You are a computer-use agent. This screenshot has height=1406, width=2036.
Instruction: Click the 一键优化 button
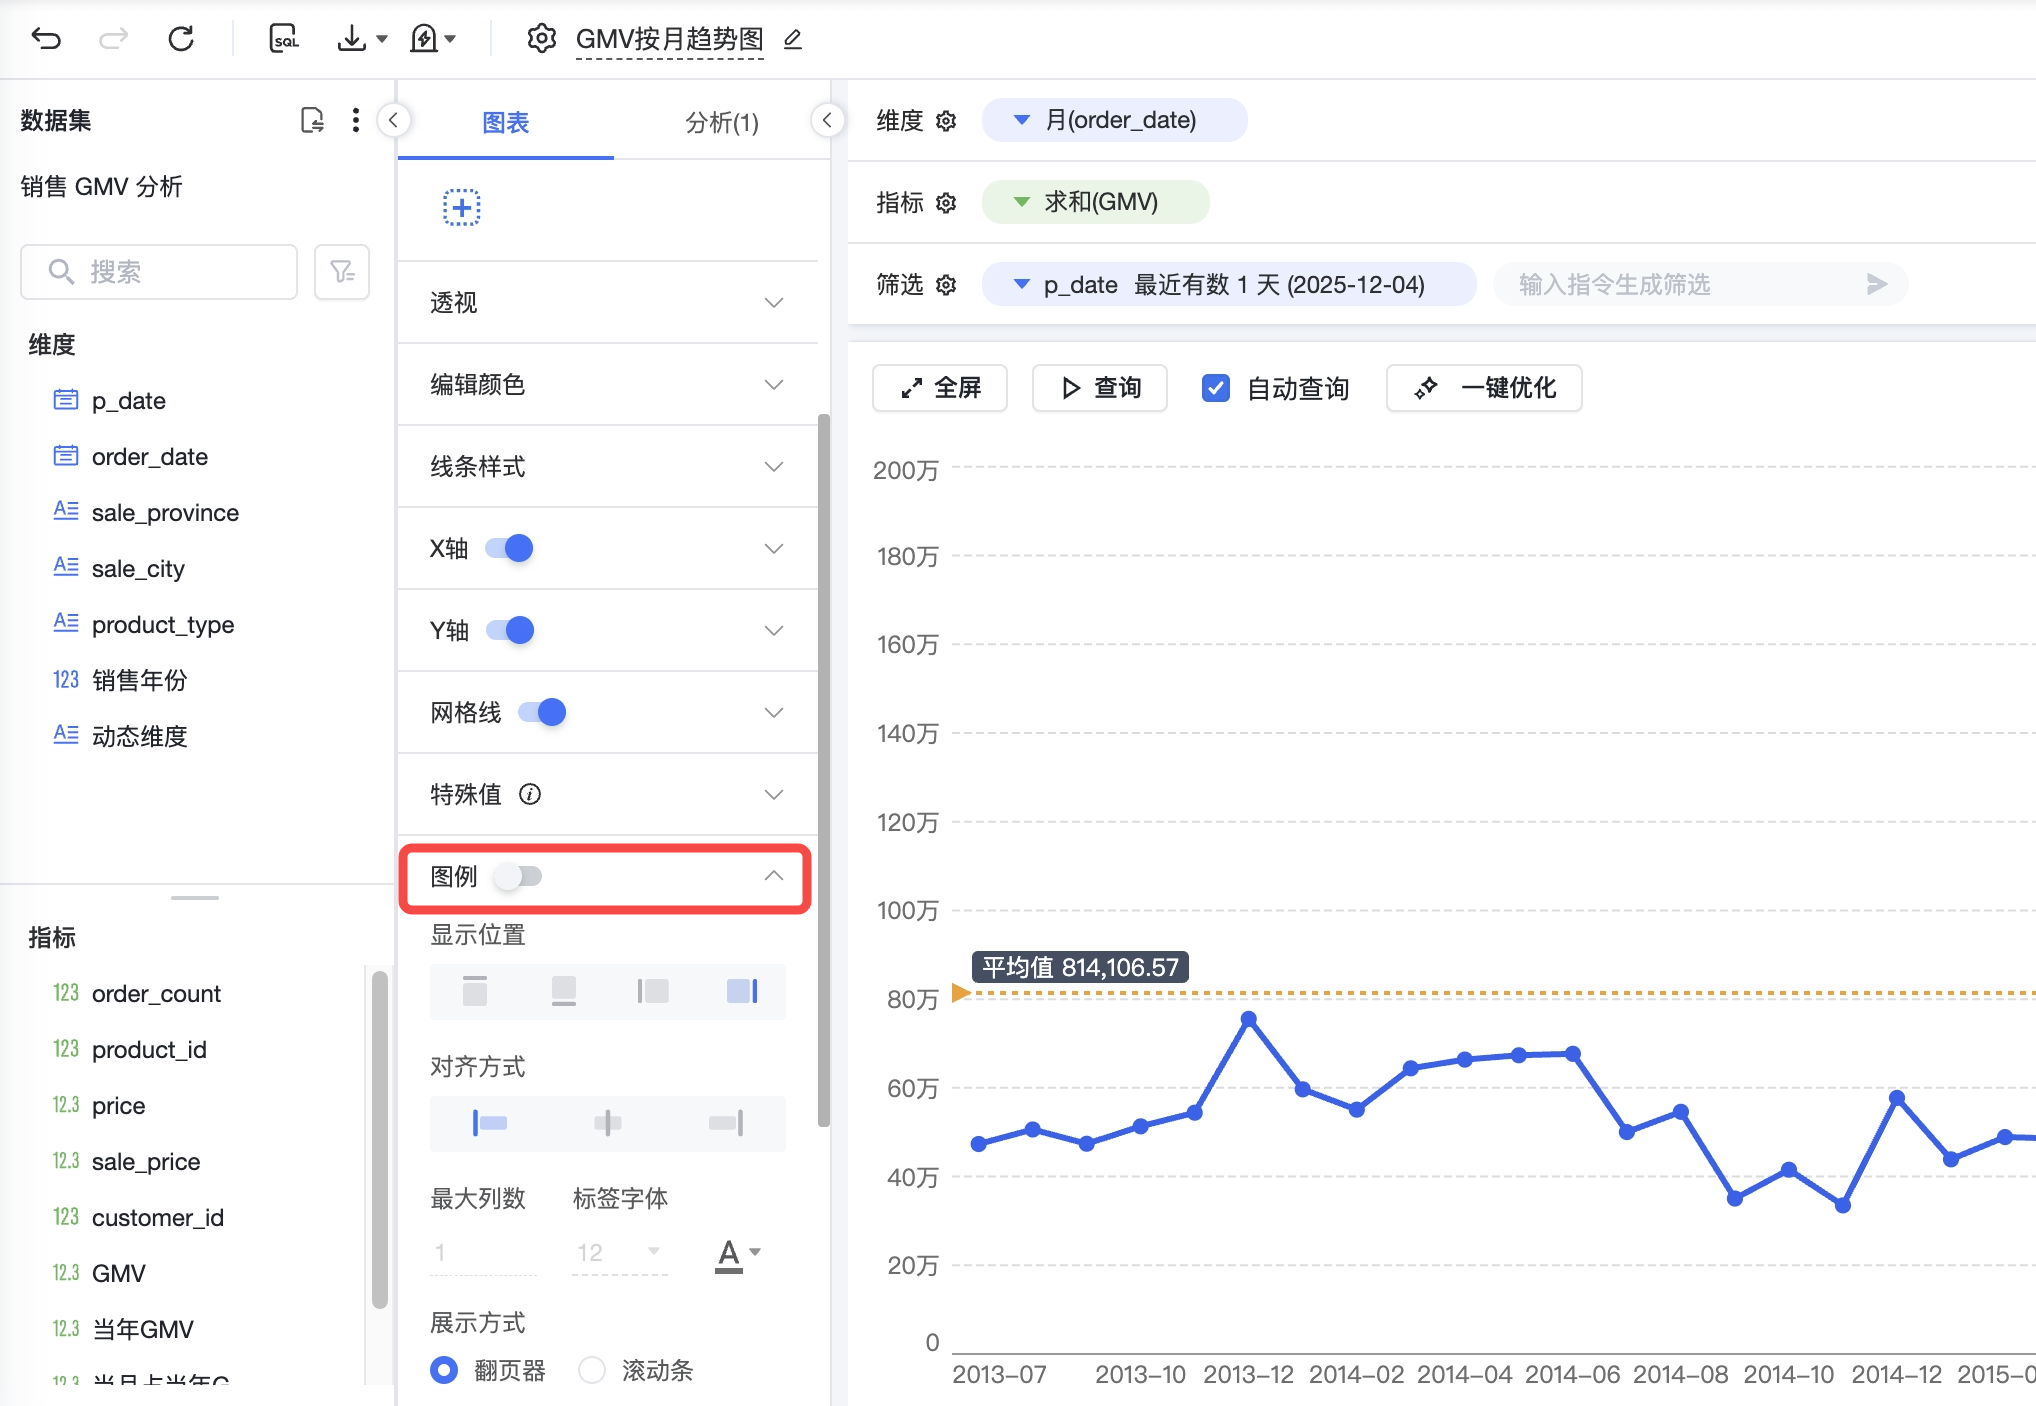1484,388
